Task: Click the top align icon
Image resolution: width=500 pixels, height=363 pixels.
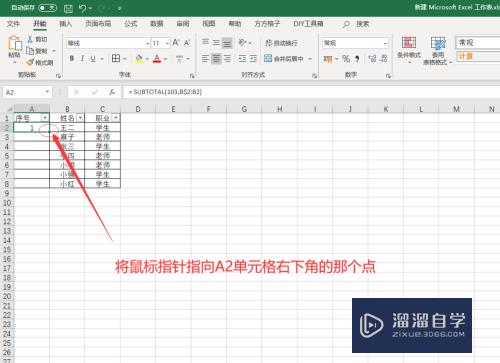Action: pos(206,42)
